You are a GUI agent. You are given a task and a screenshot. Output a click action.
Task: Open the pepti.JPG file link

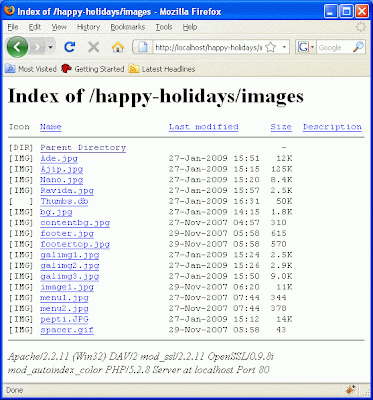pos(64,319)
